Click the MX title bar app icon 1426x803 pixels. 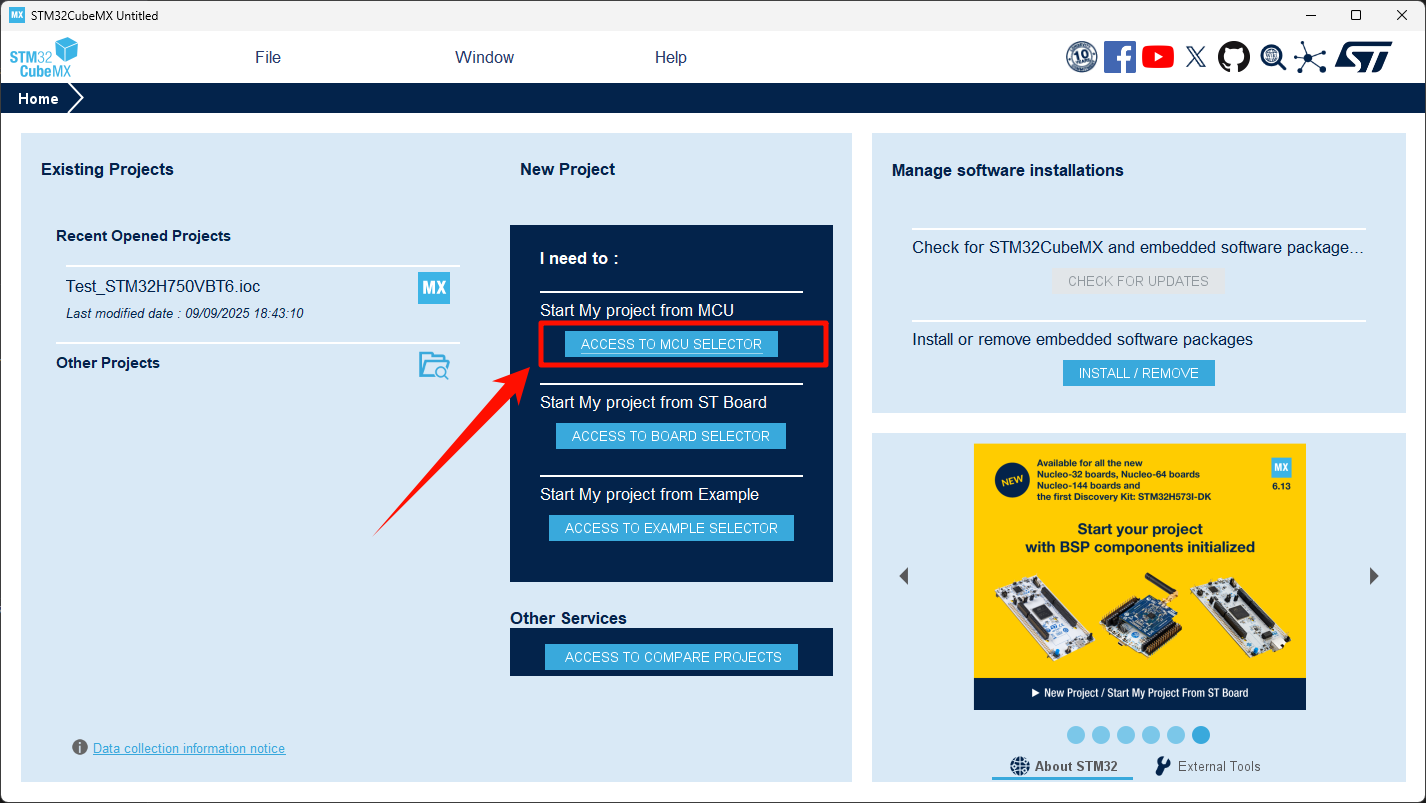pos(16,15)
